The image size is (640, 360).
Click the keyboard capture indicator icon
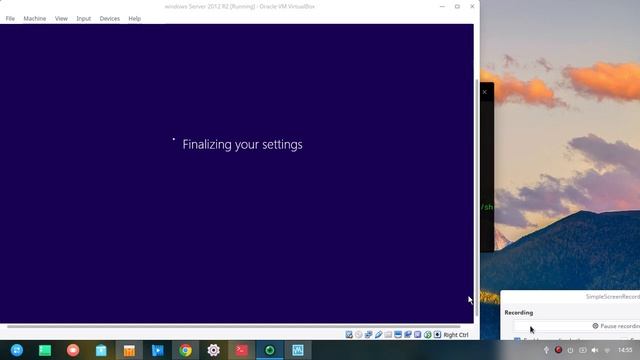437,335
